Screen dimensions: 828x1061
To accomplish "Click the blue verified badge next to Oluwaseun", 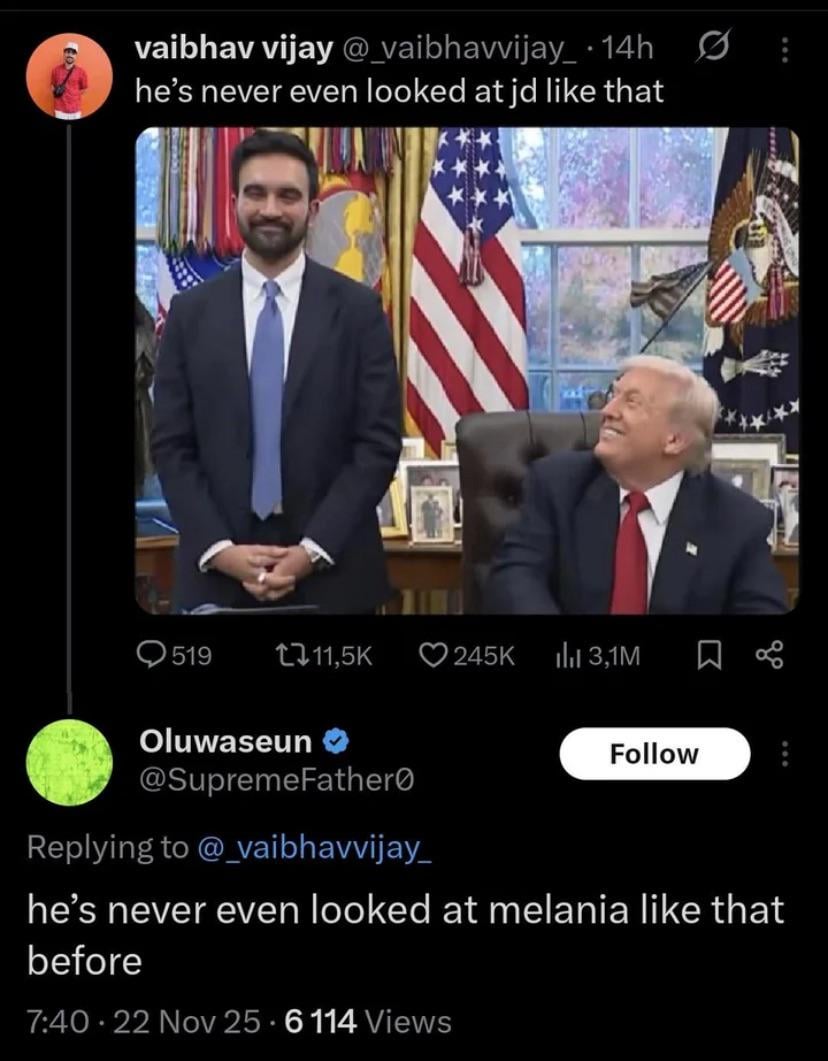I will pos(338,741).
